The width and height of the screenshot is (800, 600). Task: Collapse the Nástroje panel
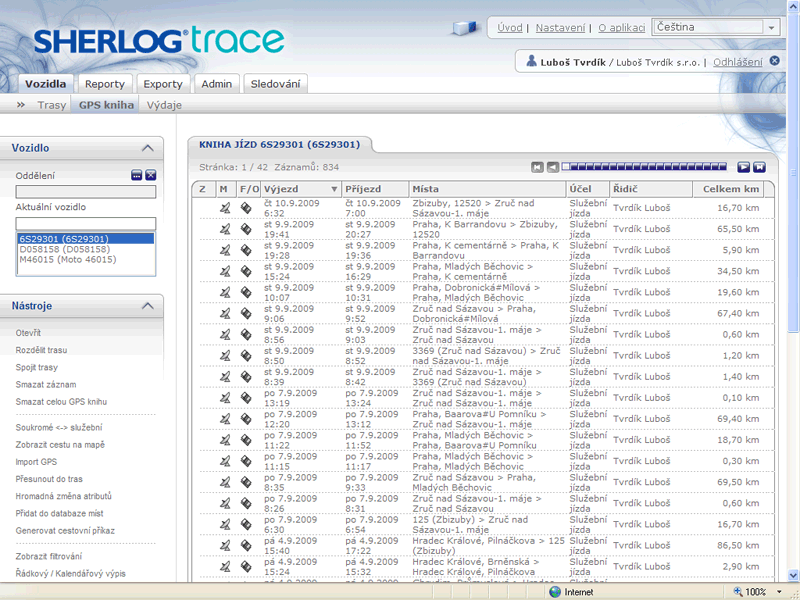pos(147,306)
